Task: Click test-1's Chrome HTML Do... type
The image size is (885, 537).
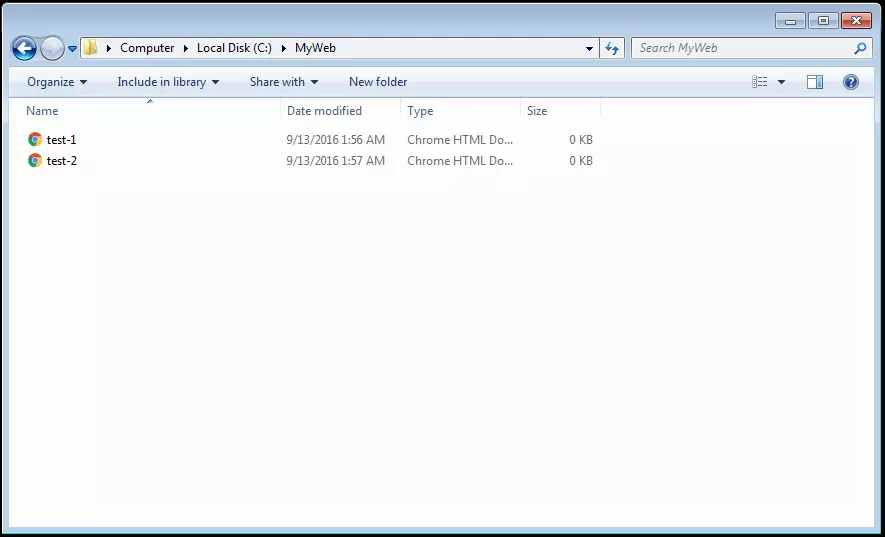Action: (x=460, y=139)
